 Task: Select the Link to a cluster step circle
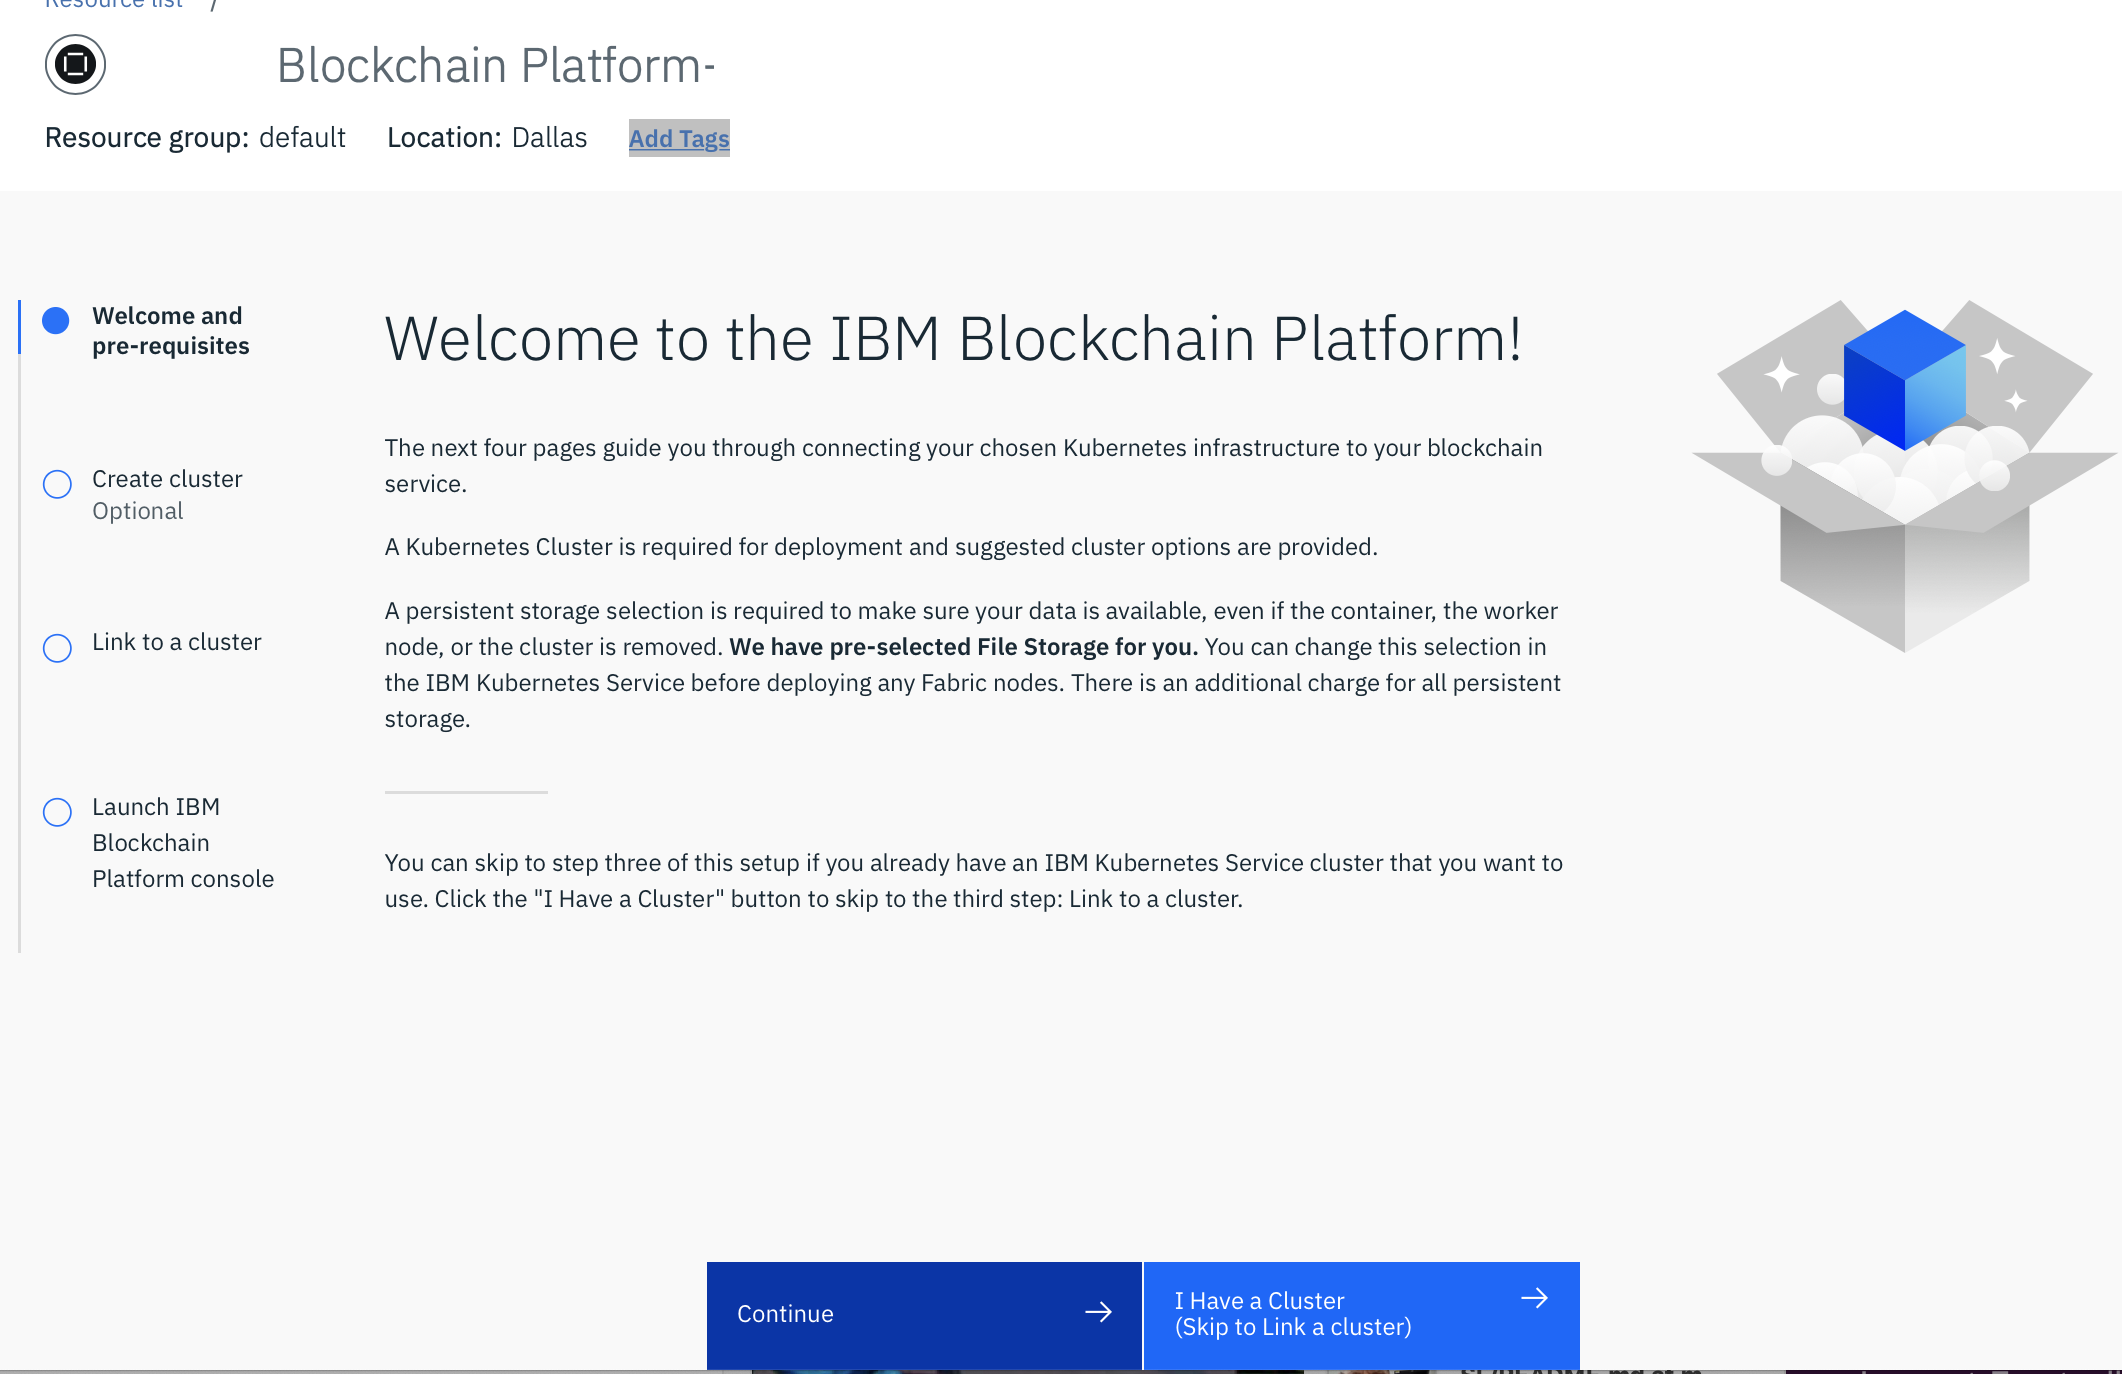click(x=57, y=648)
